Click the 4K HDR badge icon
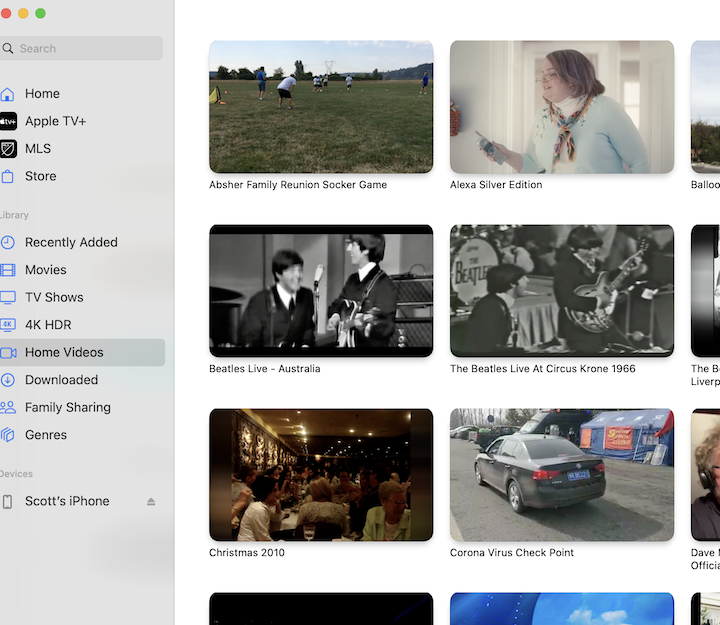Image resolution: width=720 pixels, height=625 pixels. [8, 324]
